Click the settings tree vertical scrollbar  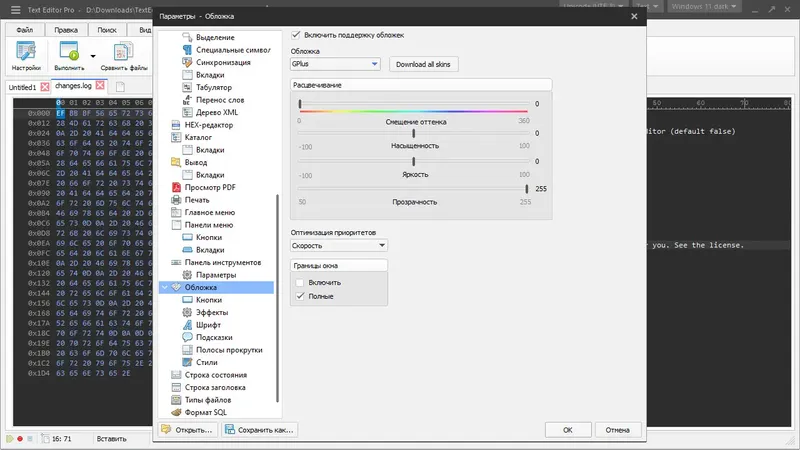278,298
